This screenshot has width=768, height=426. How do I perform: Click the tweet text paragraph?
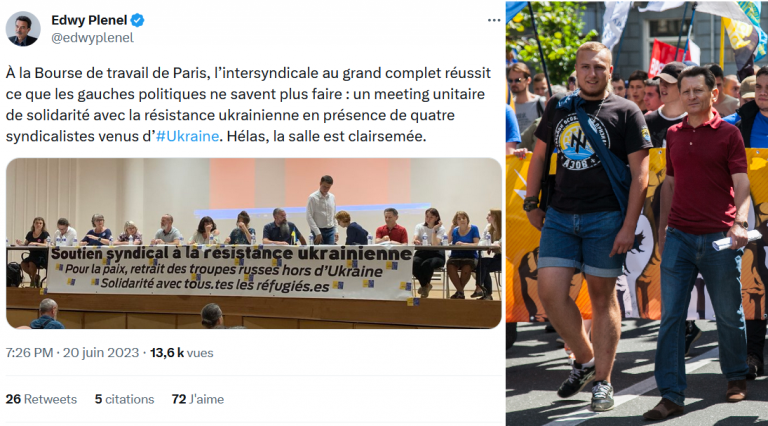pyautogui.click(x=248, y=104)
